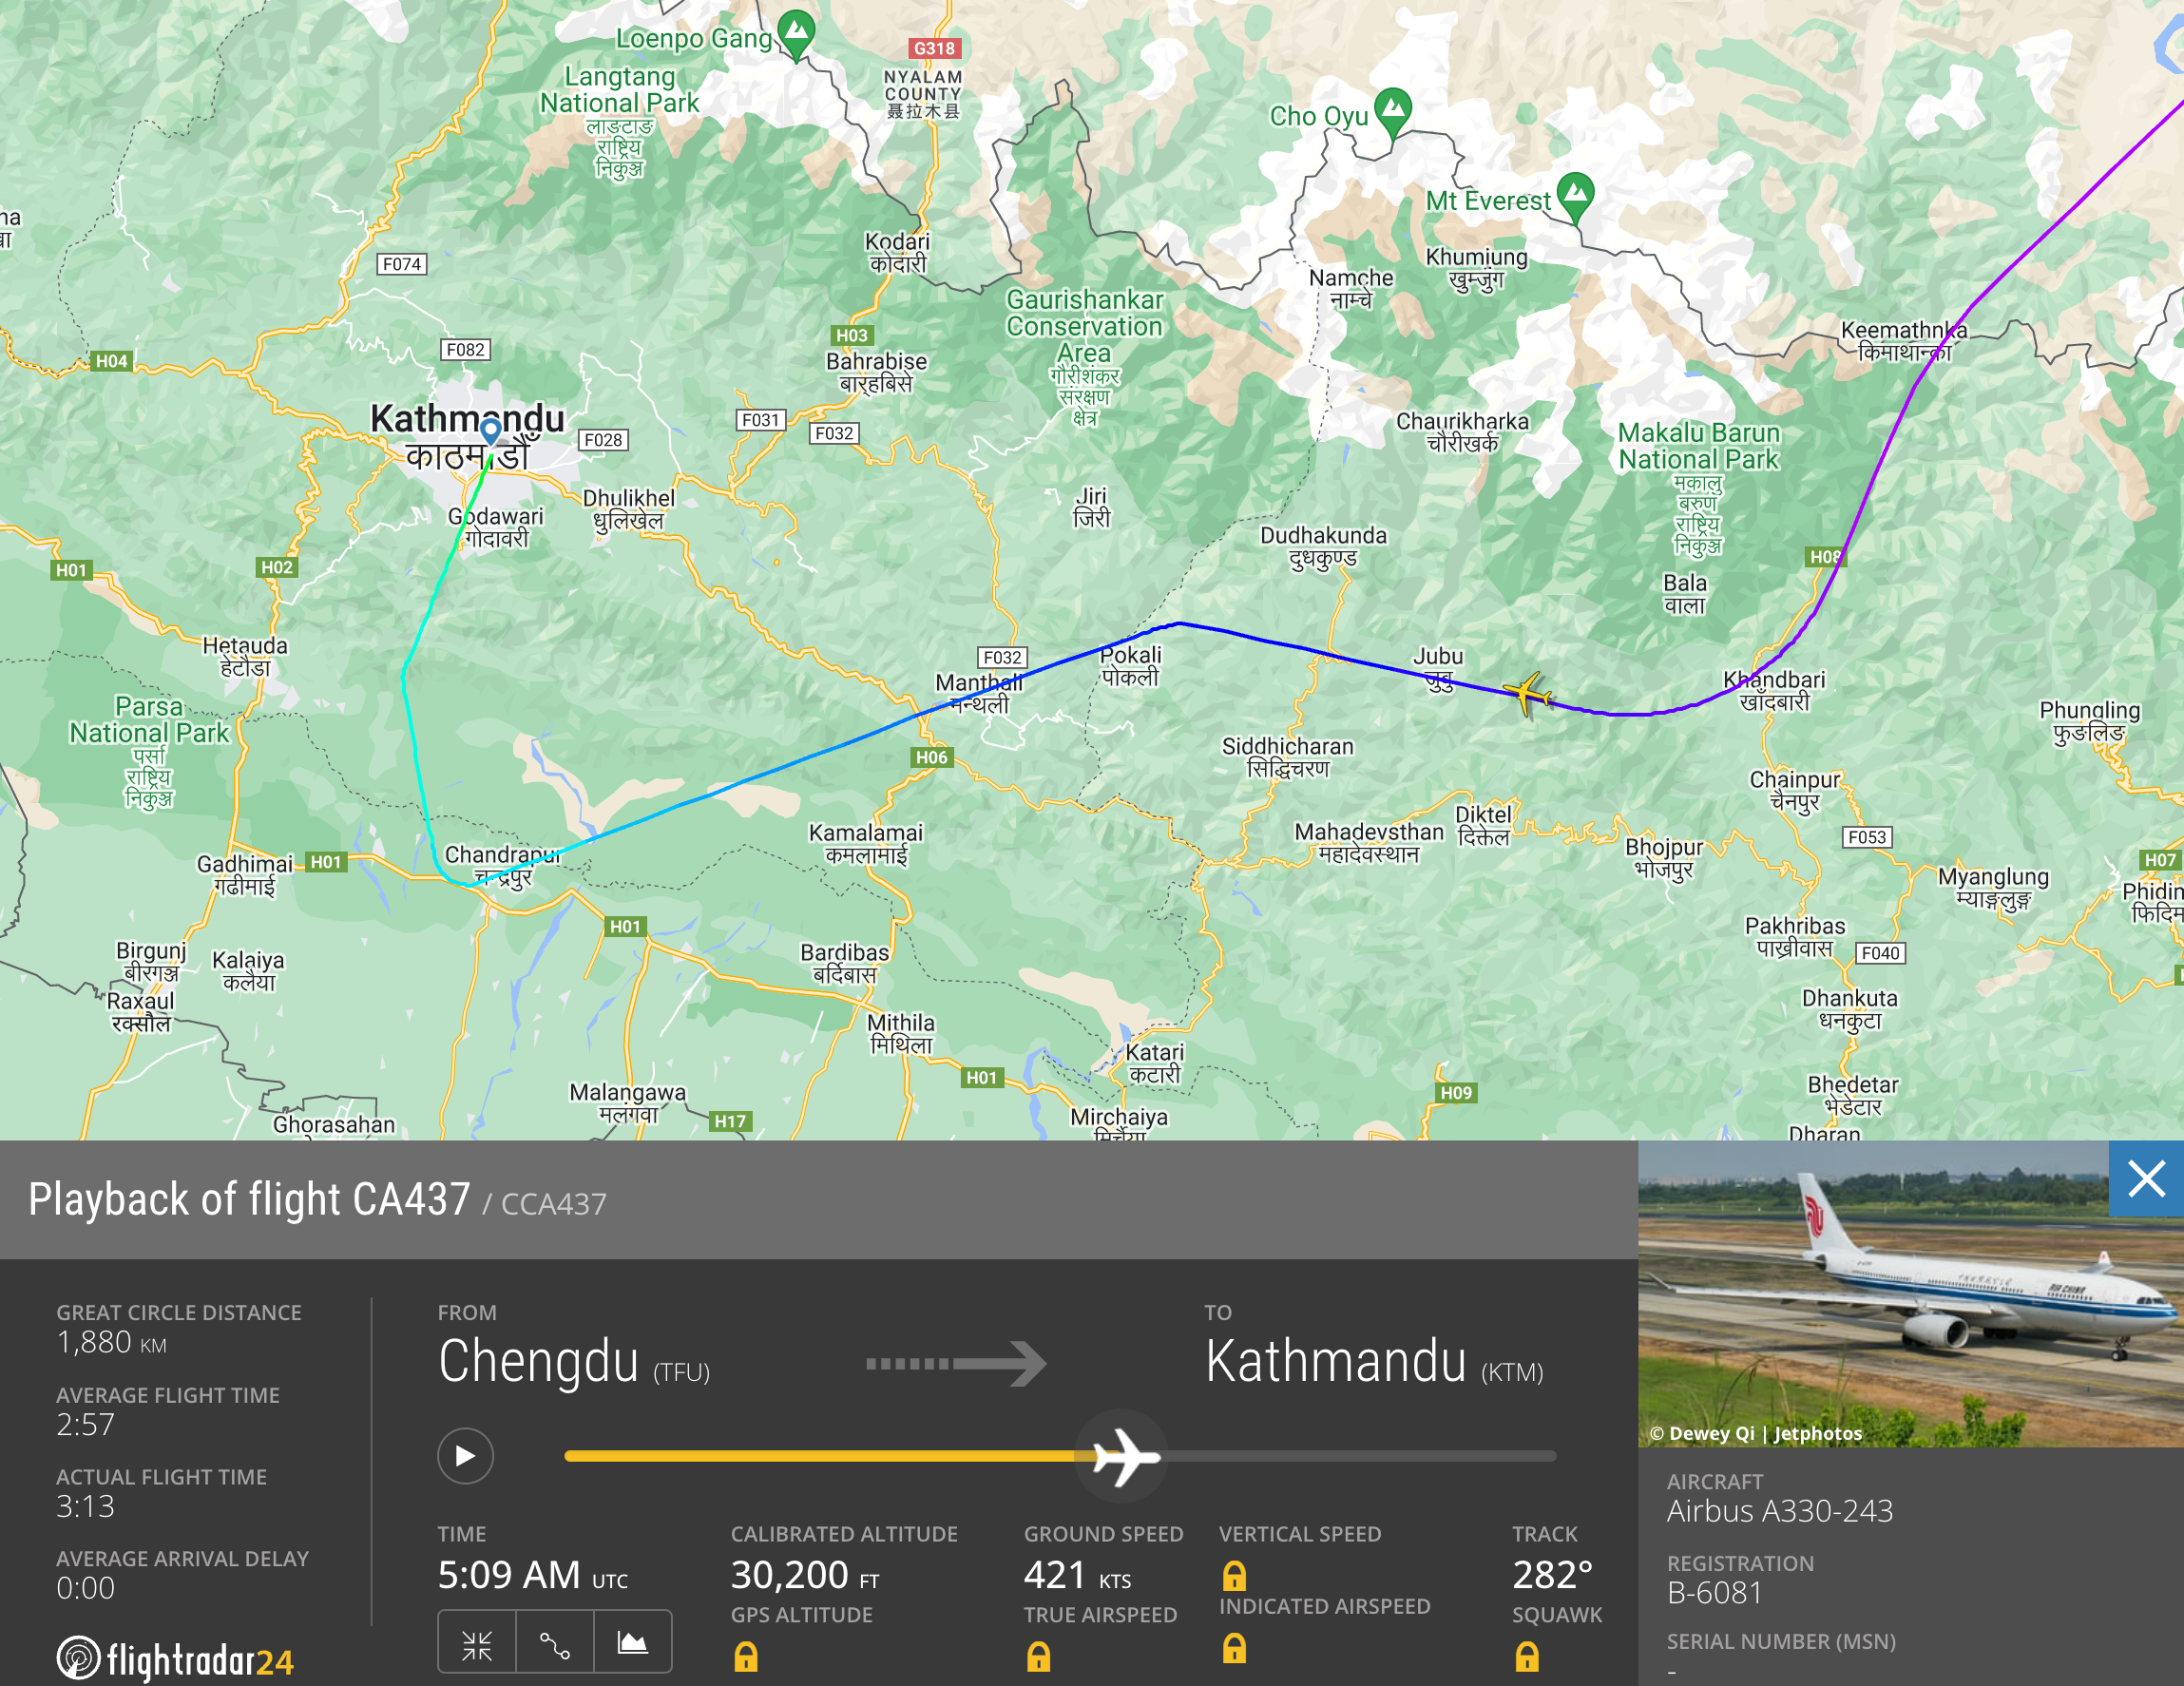This screenshot has height=1686, width=2184.
Task: Click the indicated airspeed lock icon
Action: point(1235,1648)
